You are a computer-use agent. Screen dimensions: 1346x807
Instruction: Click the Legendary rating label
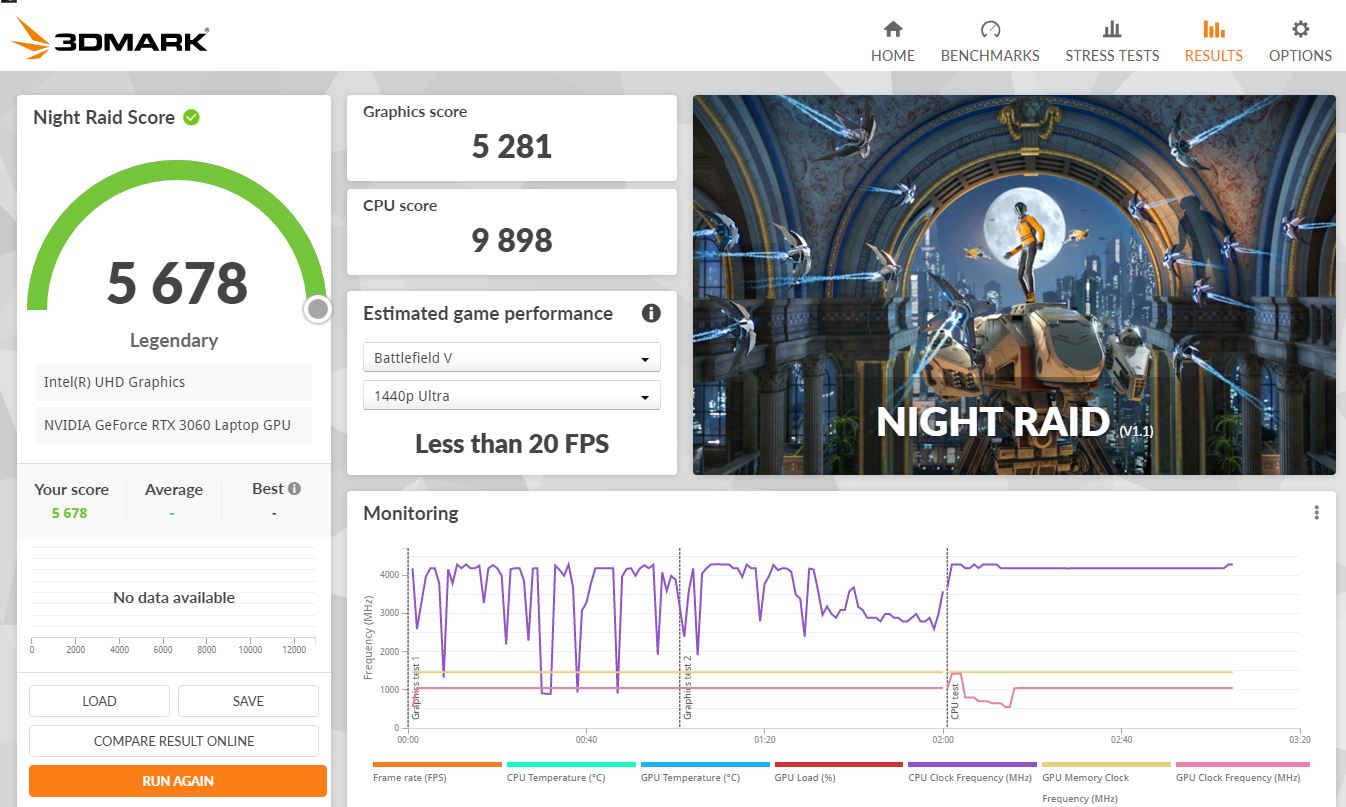tap(174, 340)
